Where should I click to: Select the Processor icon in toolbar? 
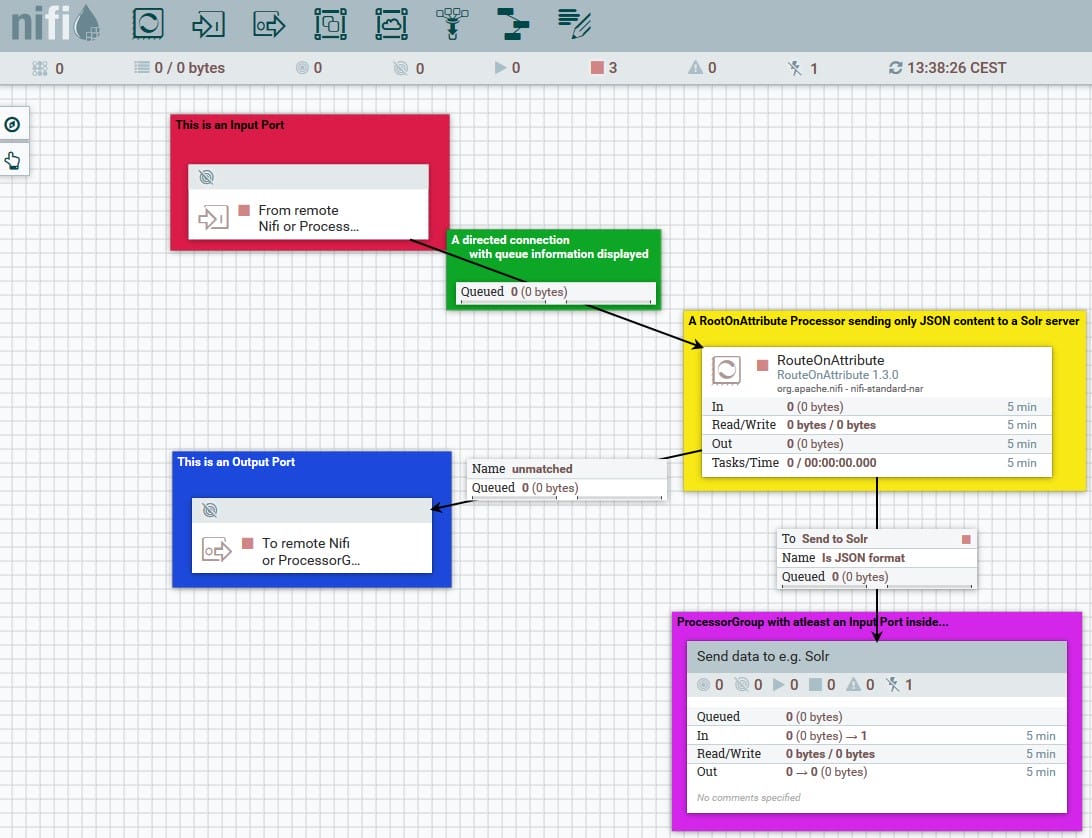pos(148,24)
